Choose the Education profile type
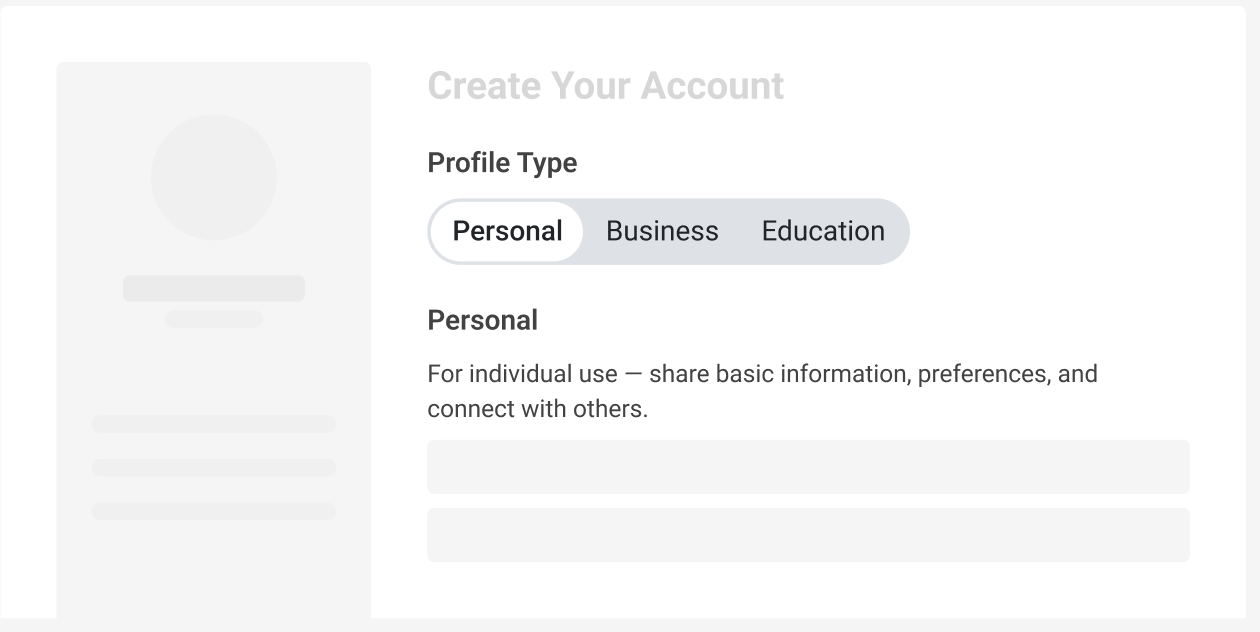The width and height of the screenshot is (1260, 632). pos(823,231)
